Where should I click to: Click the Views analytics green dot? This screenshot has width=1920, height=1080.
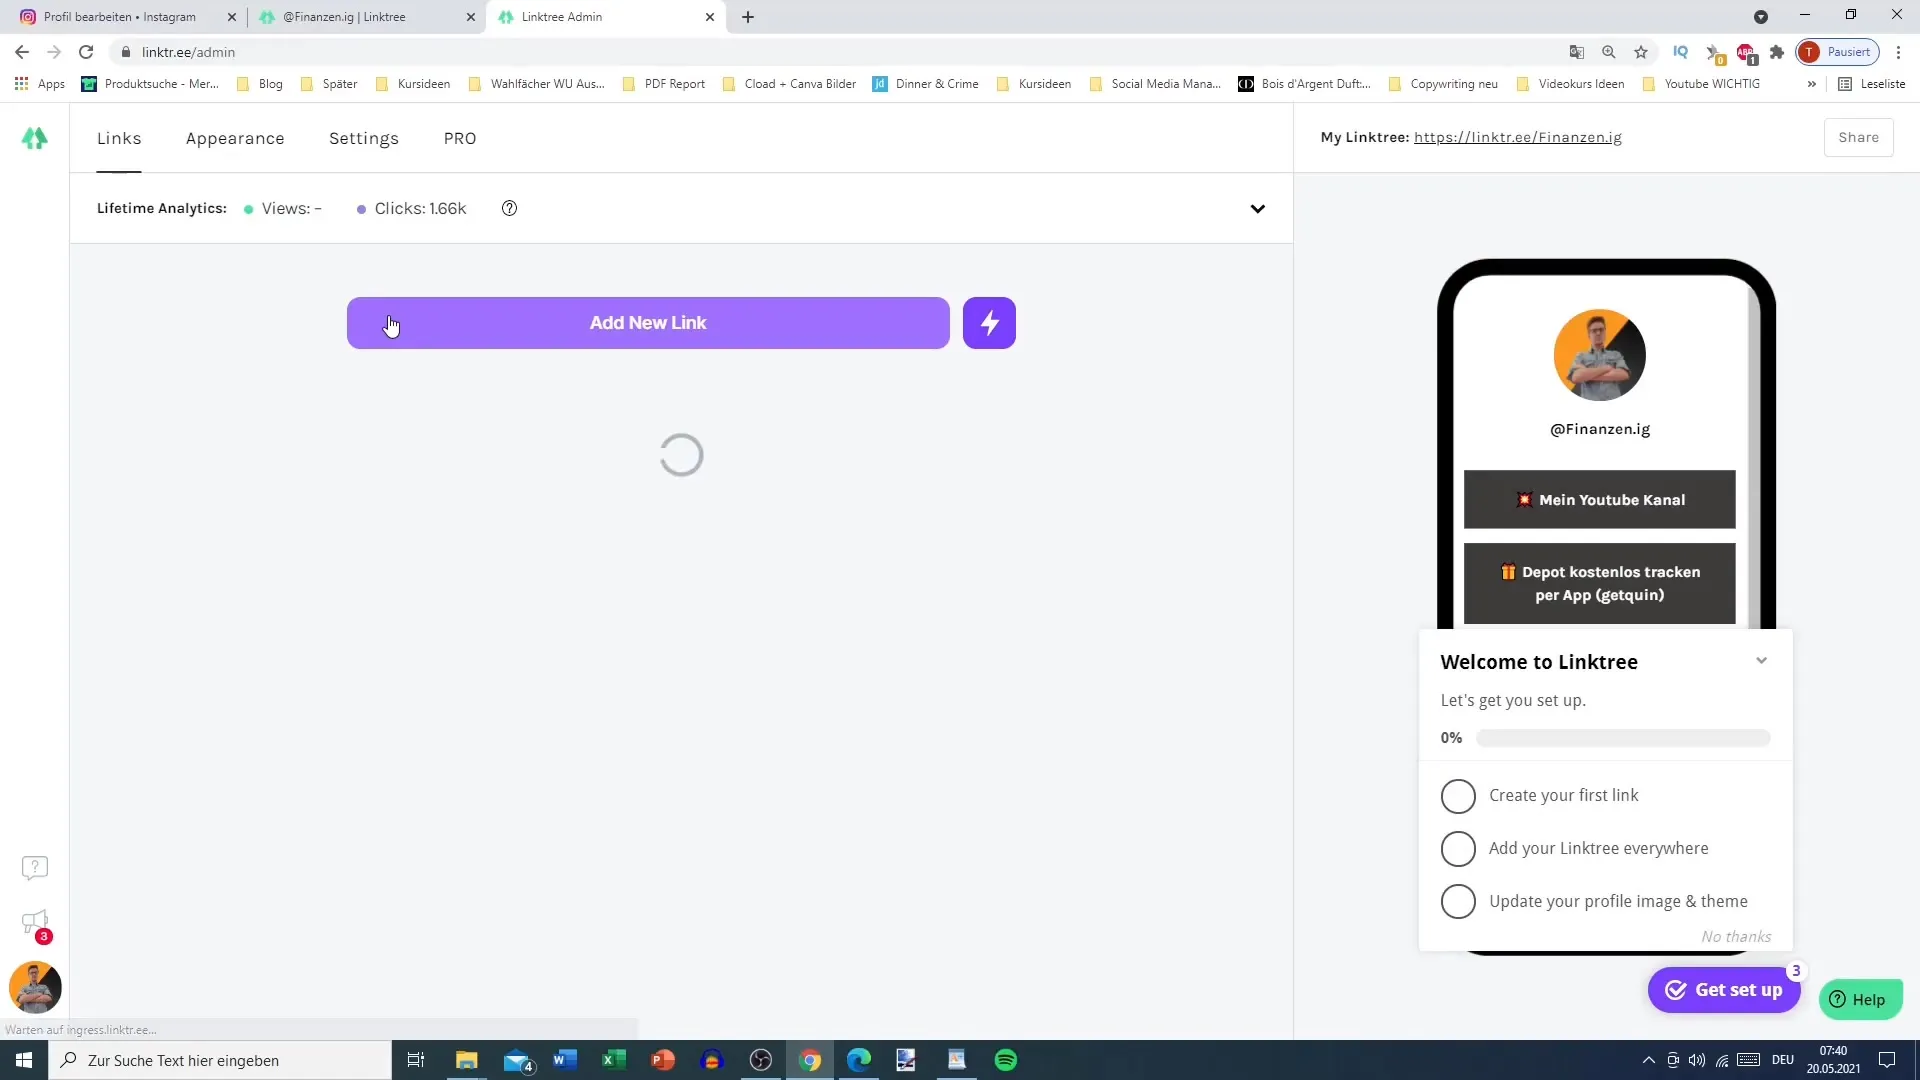[249, 209]
